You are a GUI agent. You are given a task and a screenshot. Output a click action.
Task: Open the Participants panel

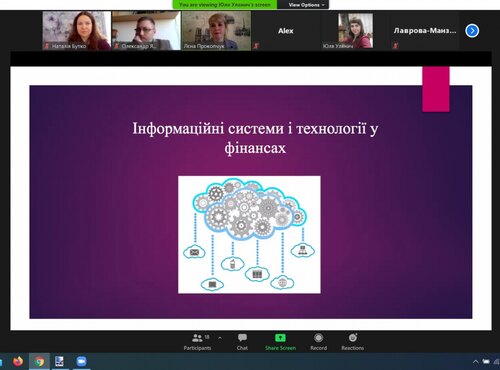(x=197, y=342)
